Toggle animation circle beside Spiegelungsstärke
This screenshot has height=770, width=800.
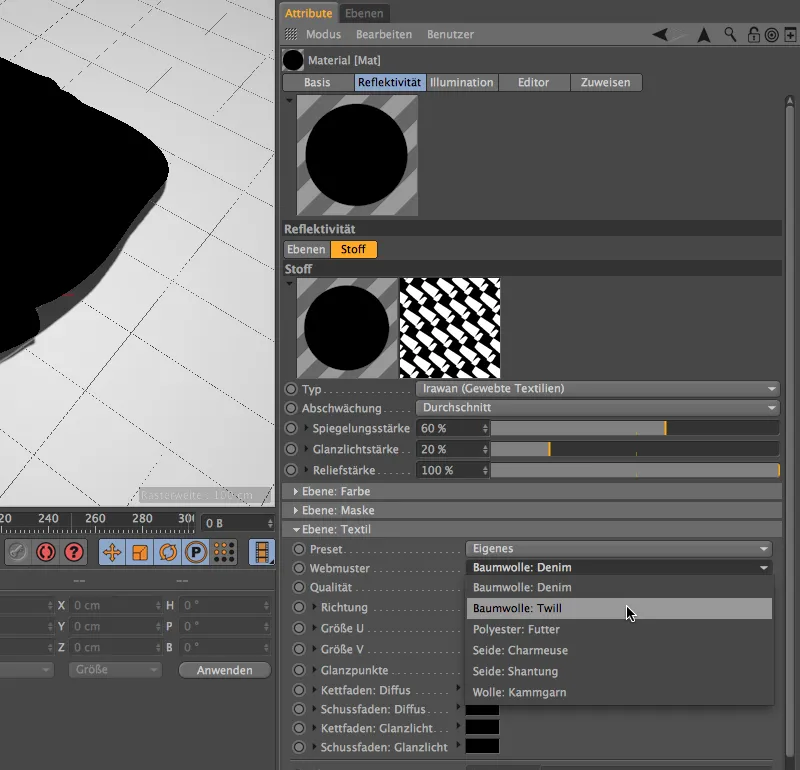point(291,428)
